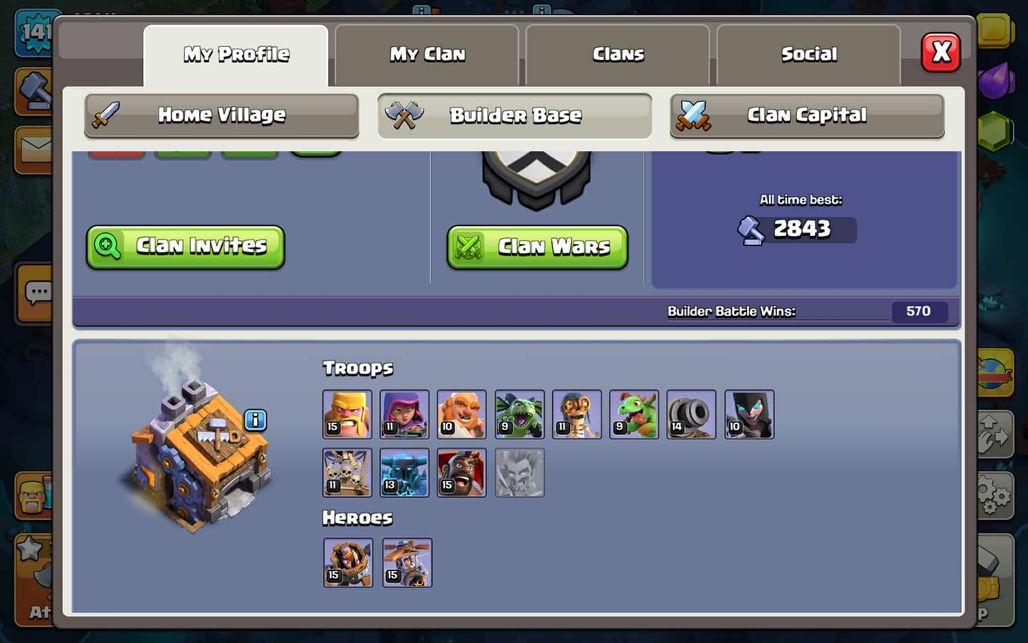This screenshot has height=643, width=1028.
Task: Tap the Battle Copter hero icon
Action: pos(407,562)
